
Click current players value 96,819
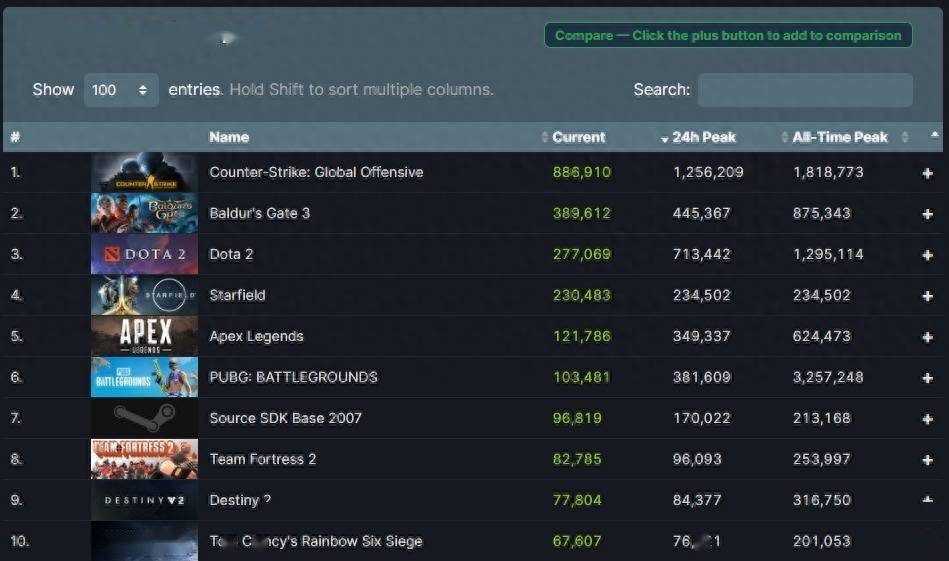click(x=577, y=418)
